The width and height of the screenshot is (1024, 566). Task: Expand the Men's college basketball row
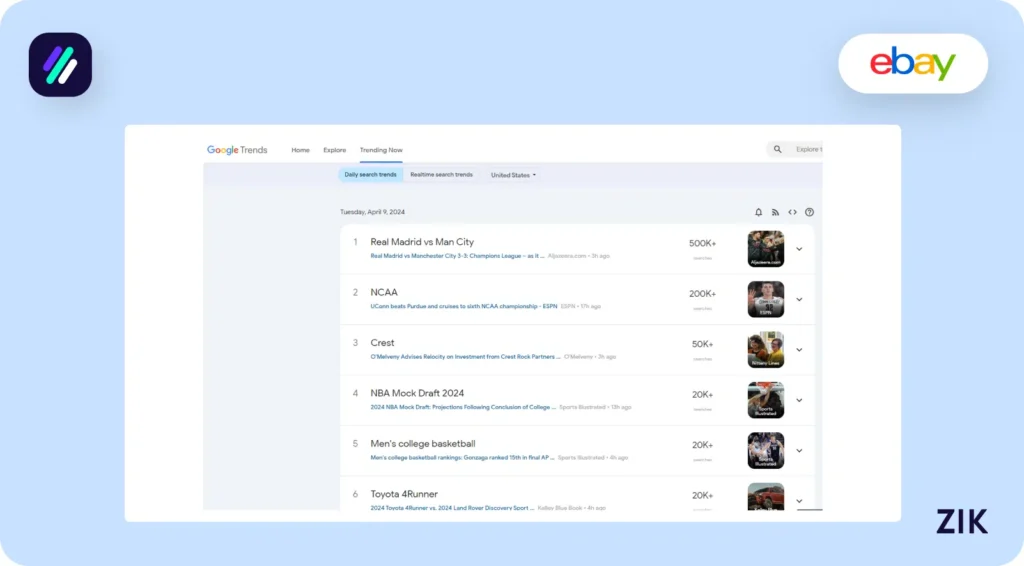pyautogui.click(x=799, y=450)
